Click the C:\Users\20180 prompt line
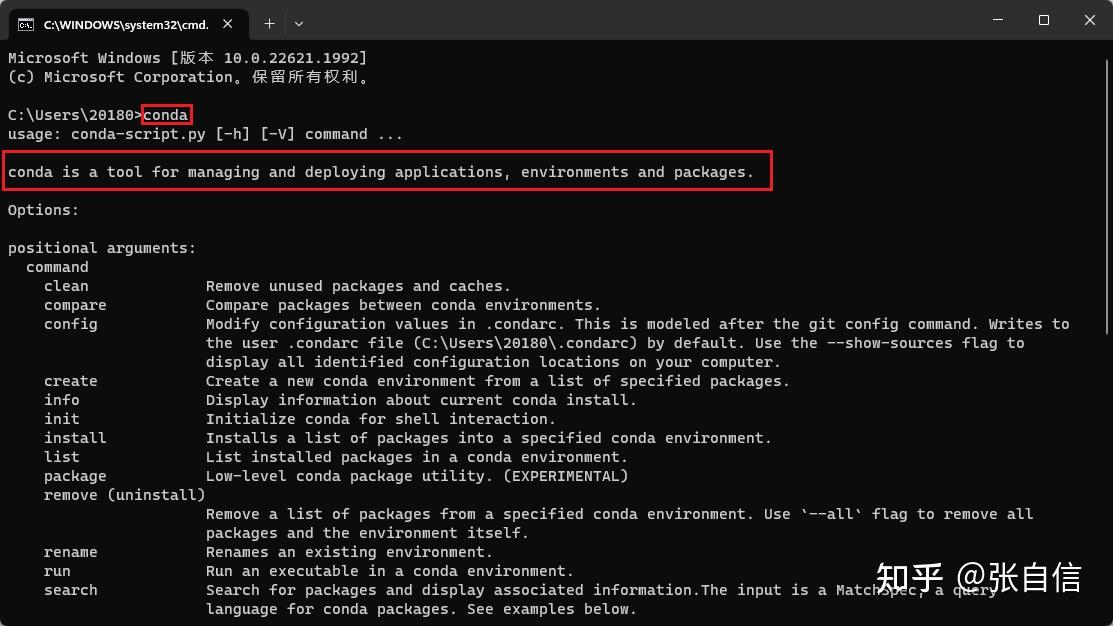The height and width of the screenshot is (626, 1113). (x=70, y=114)
